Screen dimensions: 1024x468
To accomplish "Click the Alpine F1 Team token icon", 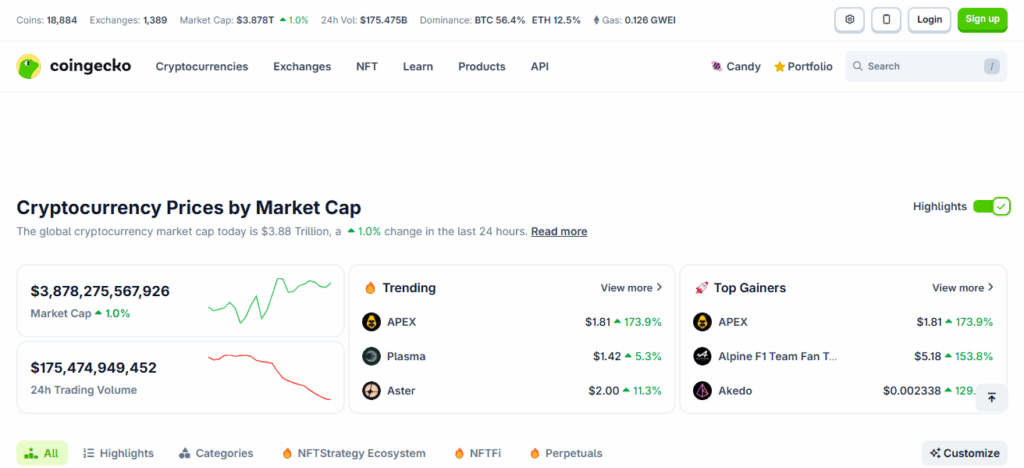I will coord(702,356).
